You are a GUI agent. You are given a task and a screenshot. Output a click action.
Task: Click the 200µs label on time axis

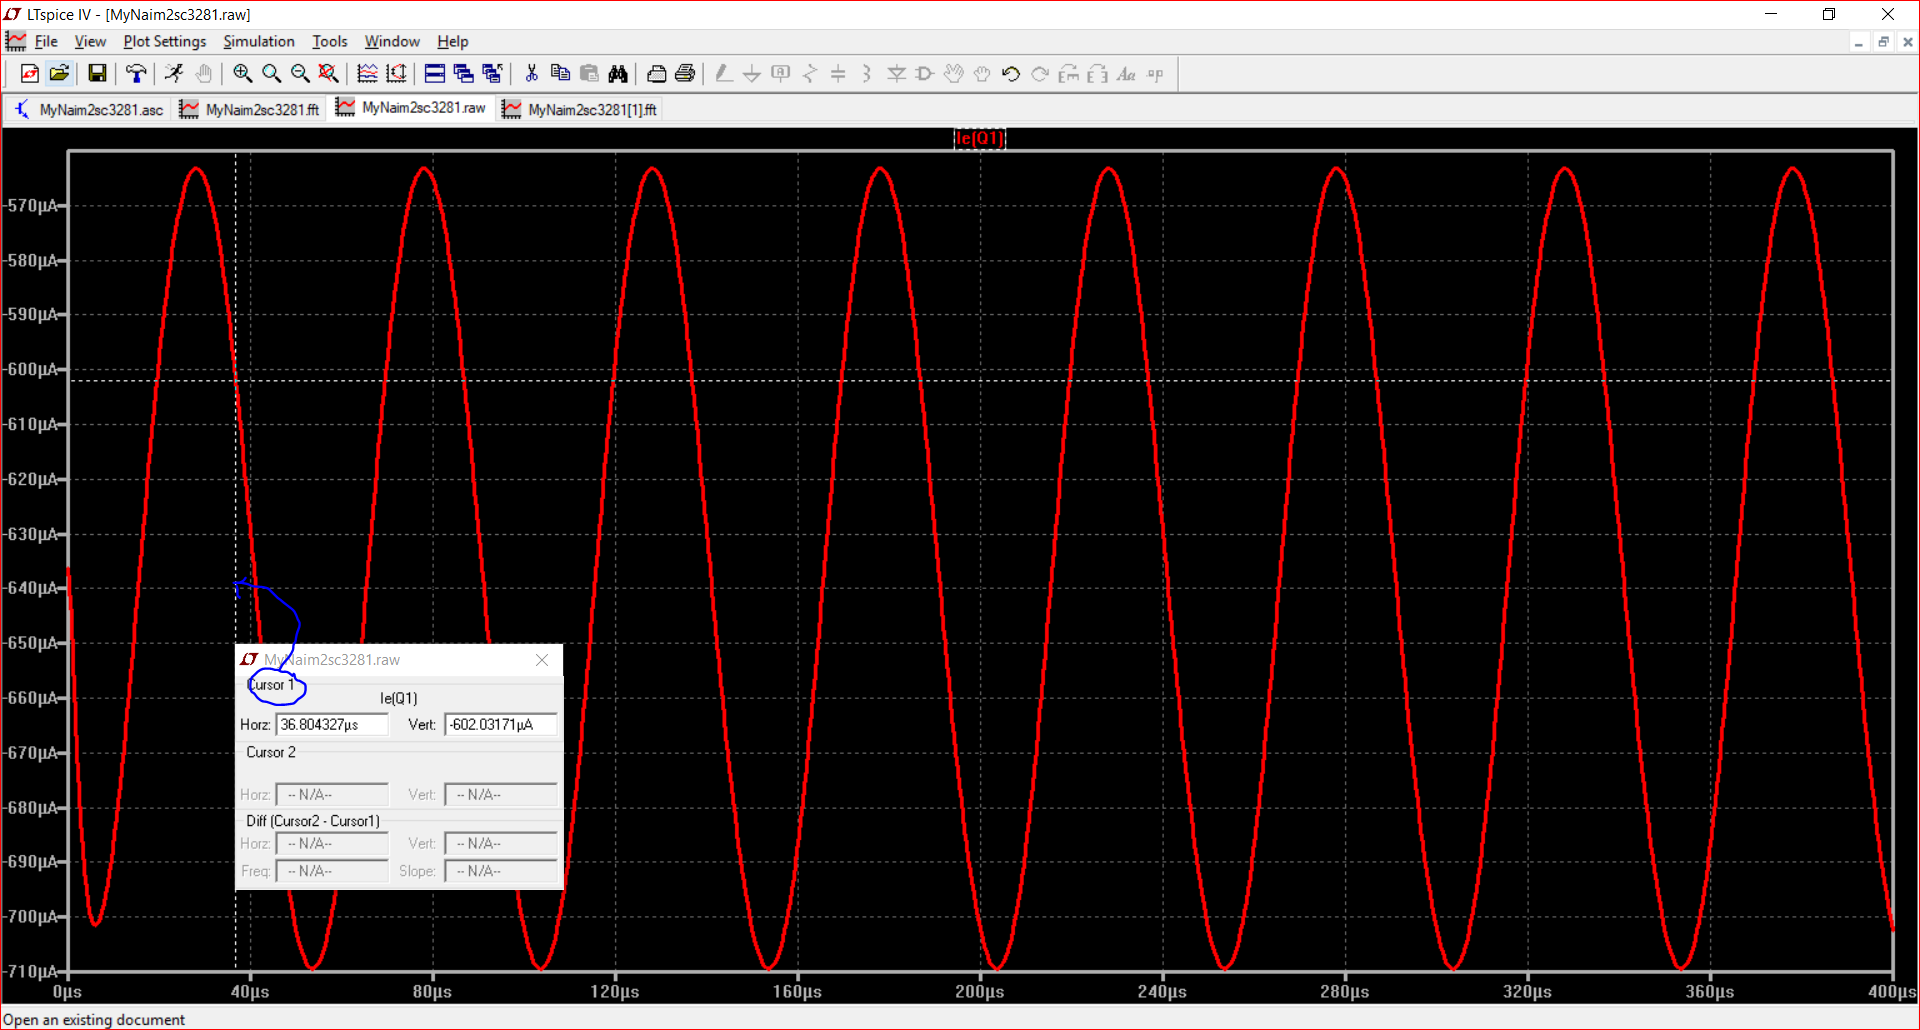point(979,992)
